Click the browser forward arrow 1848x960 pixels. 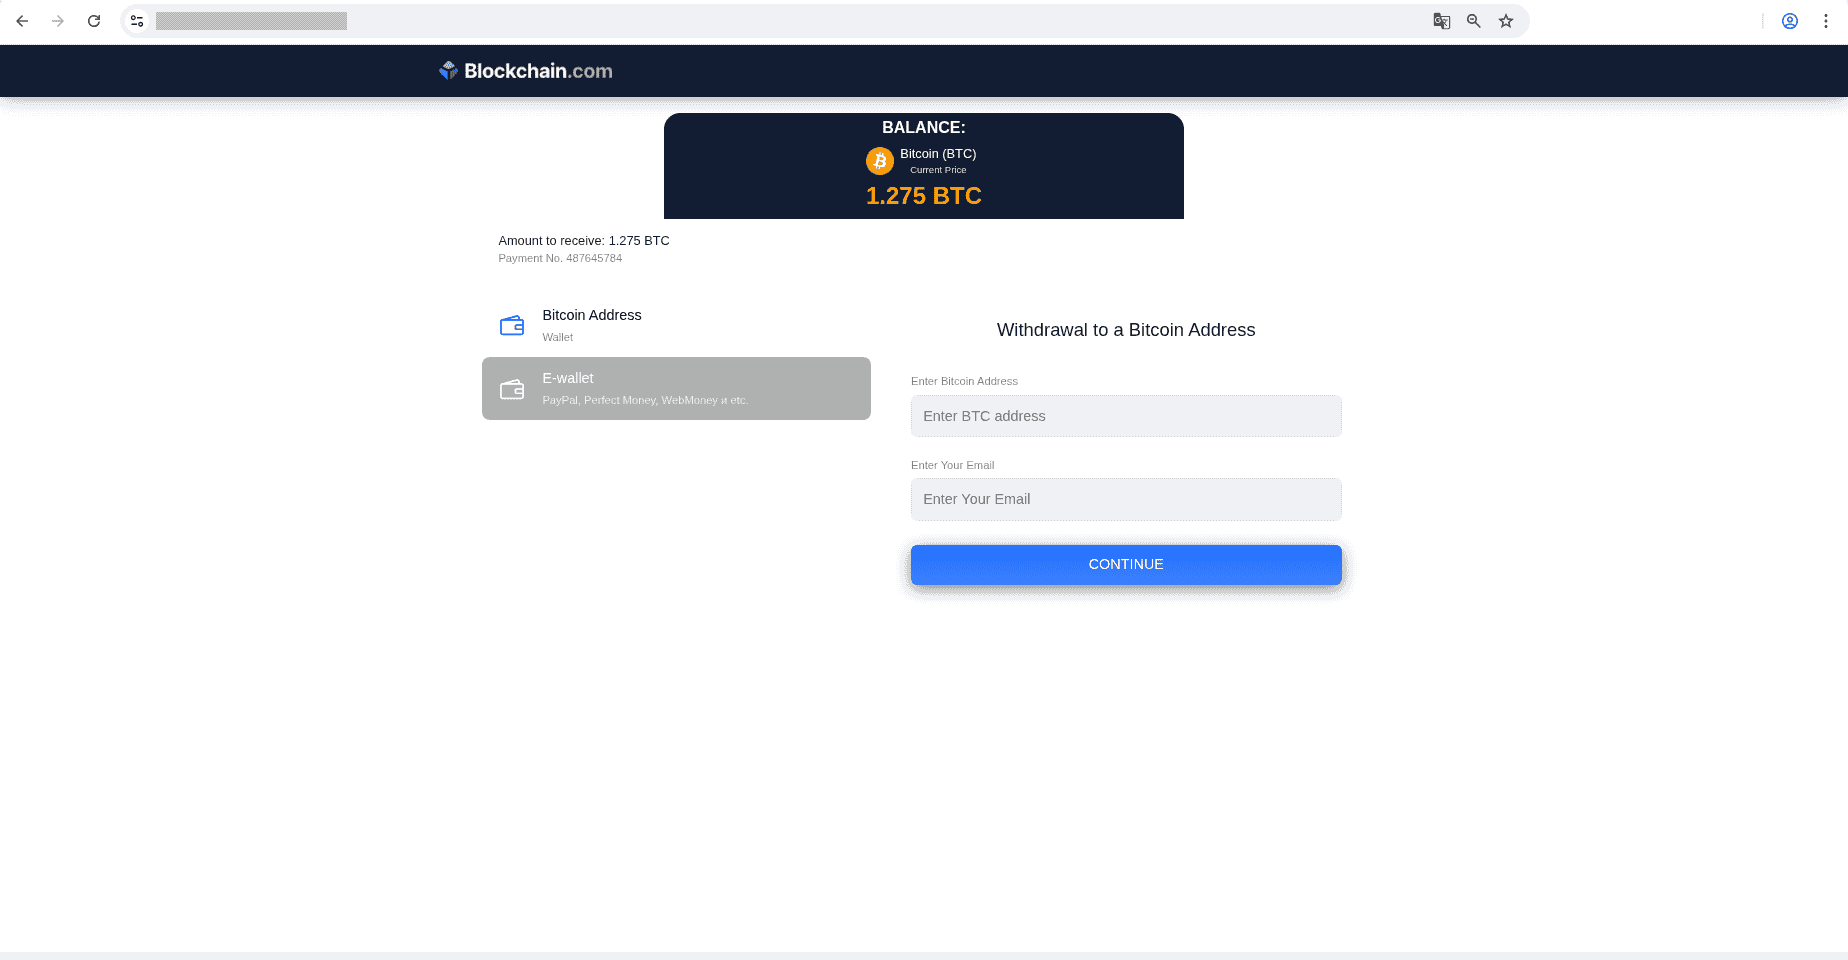point(58,21)
